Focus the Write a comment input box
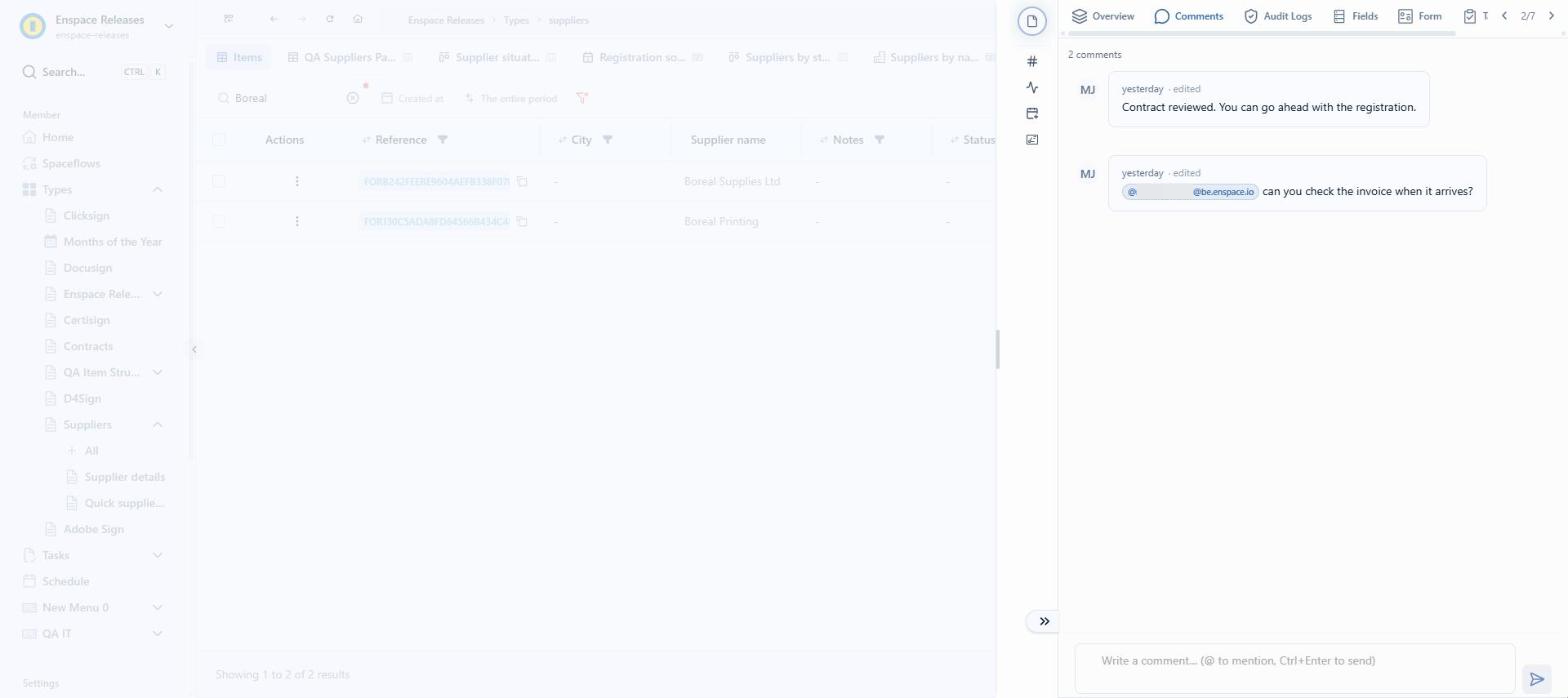 1295,668
